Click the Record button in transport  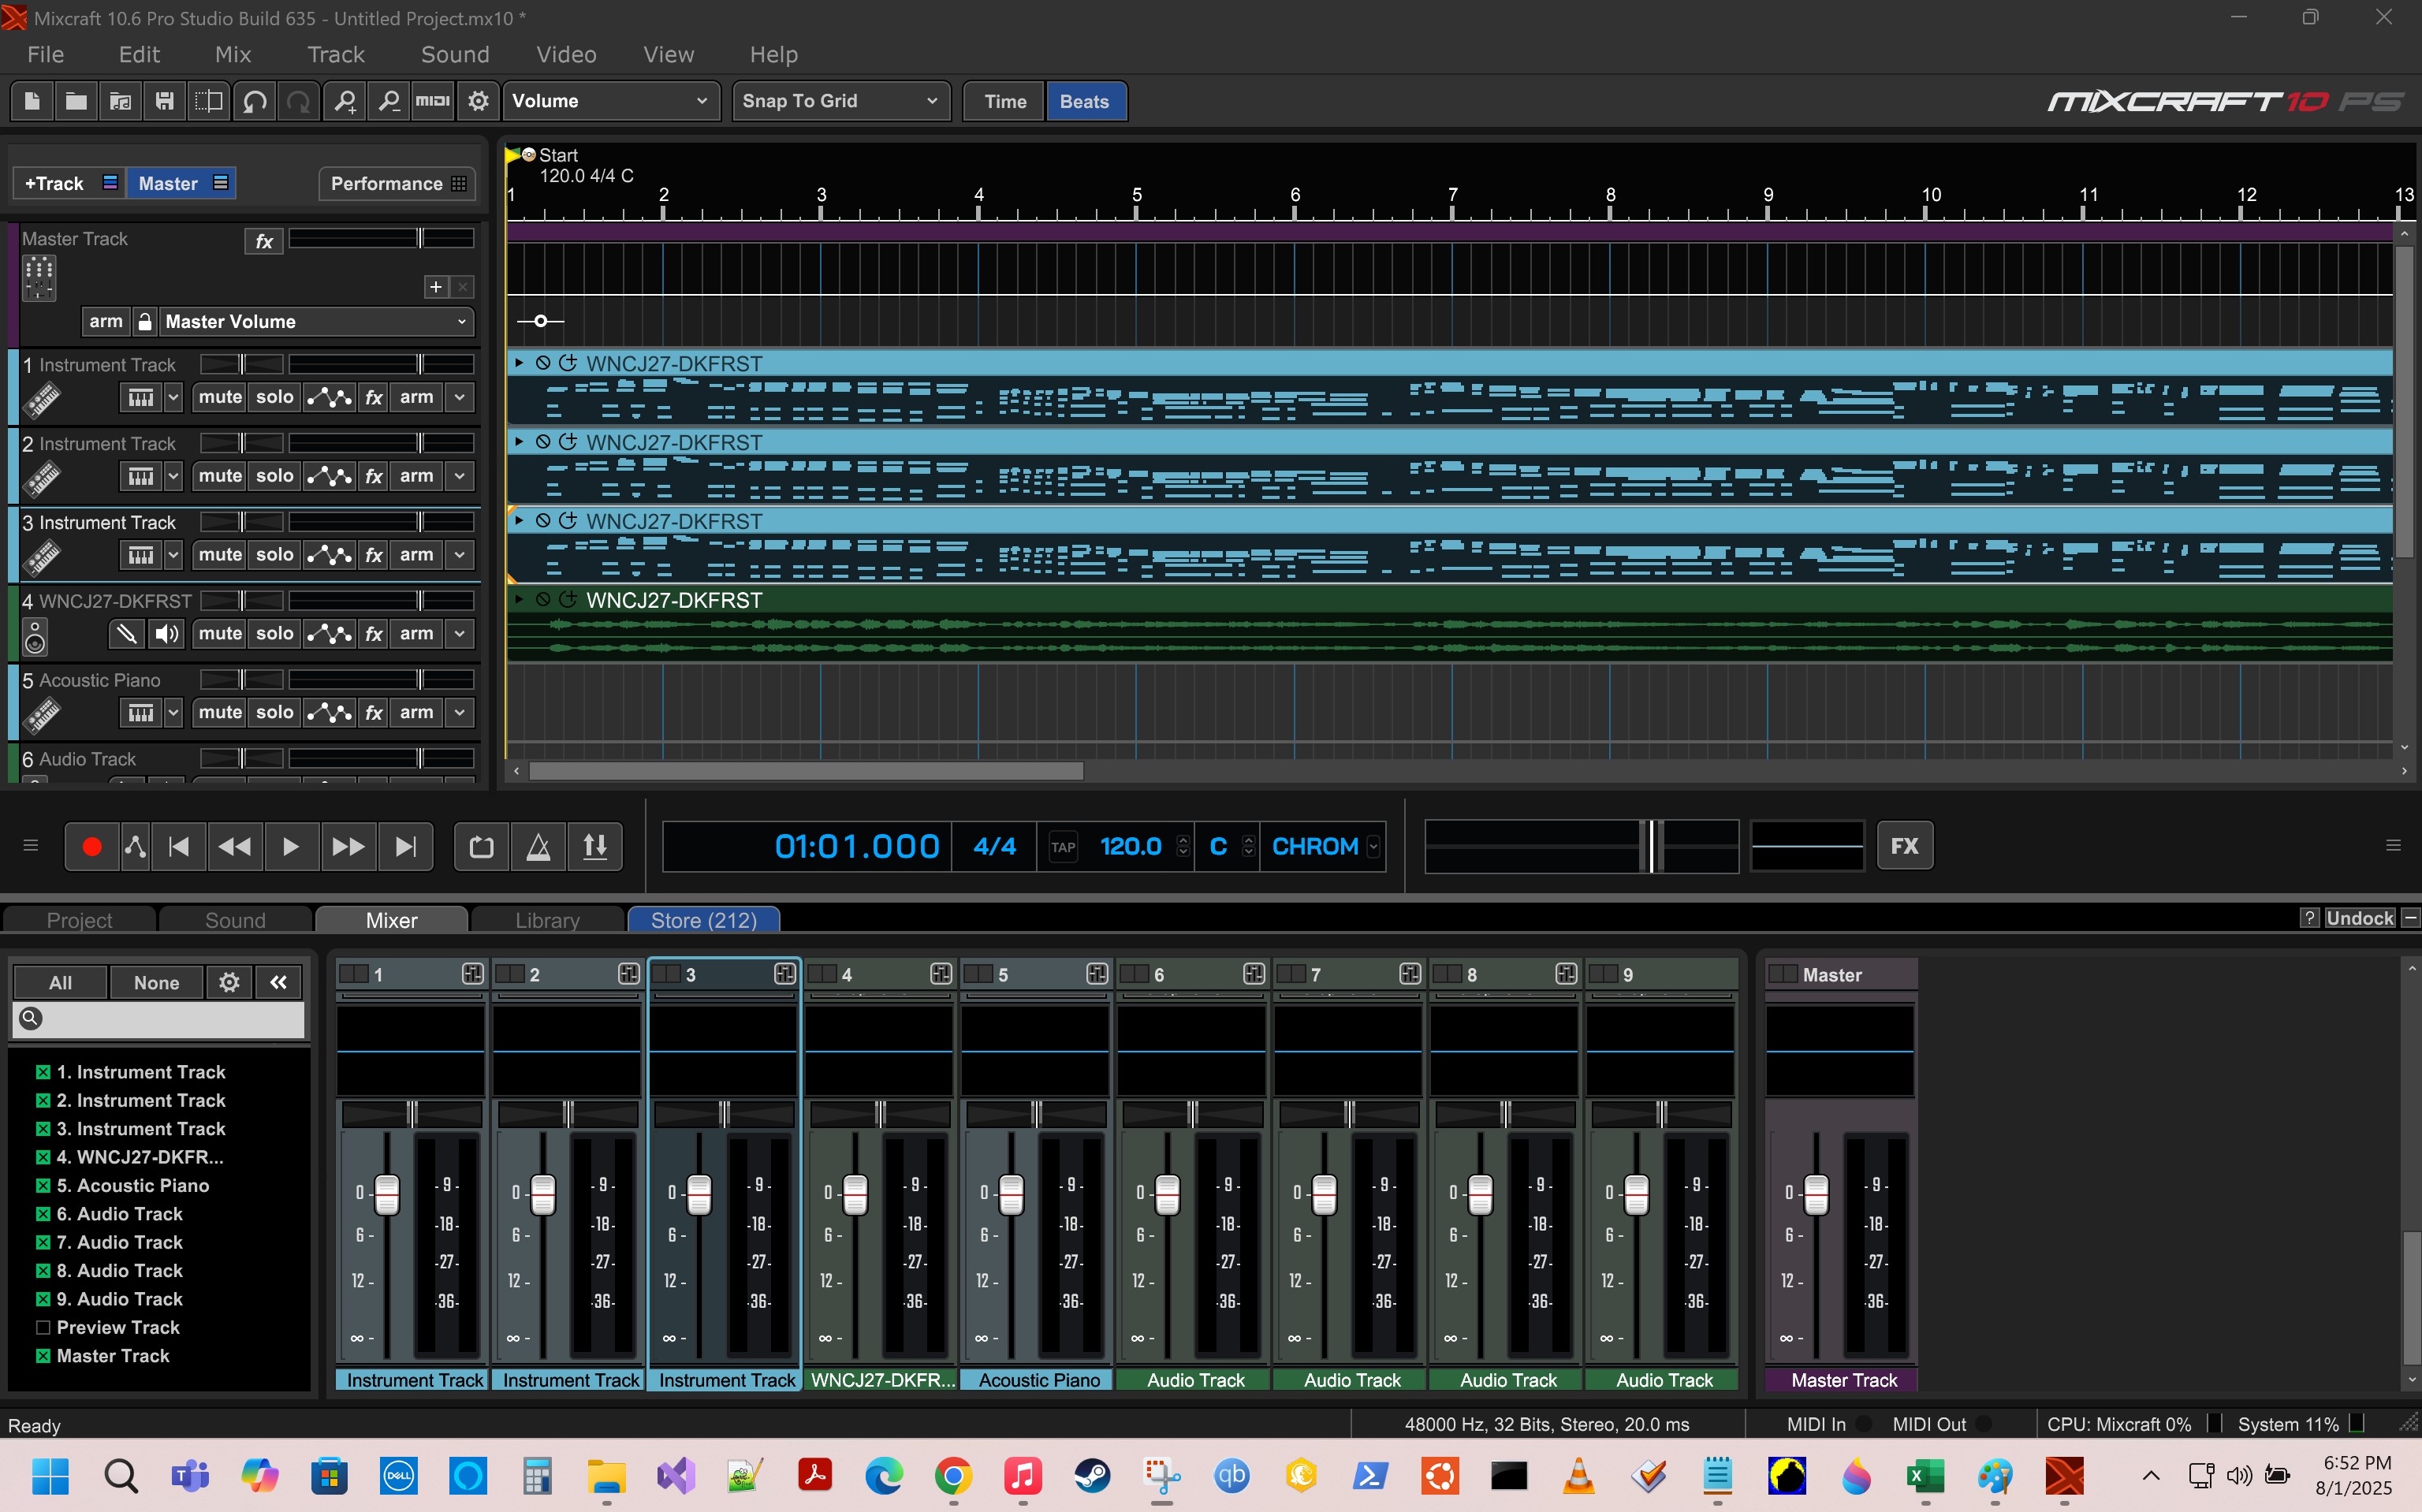[x=91, y=847]
